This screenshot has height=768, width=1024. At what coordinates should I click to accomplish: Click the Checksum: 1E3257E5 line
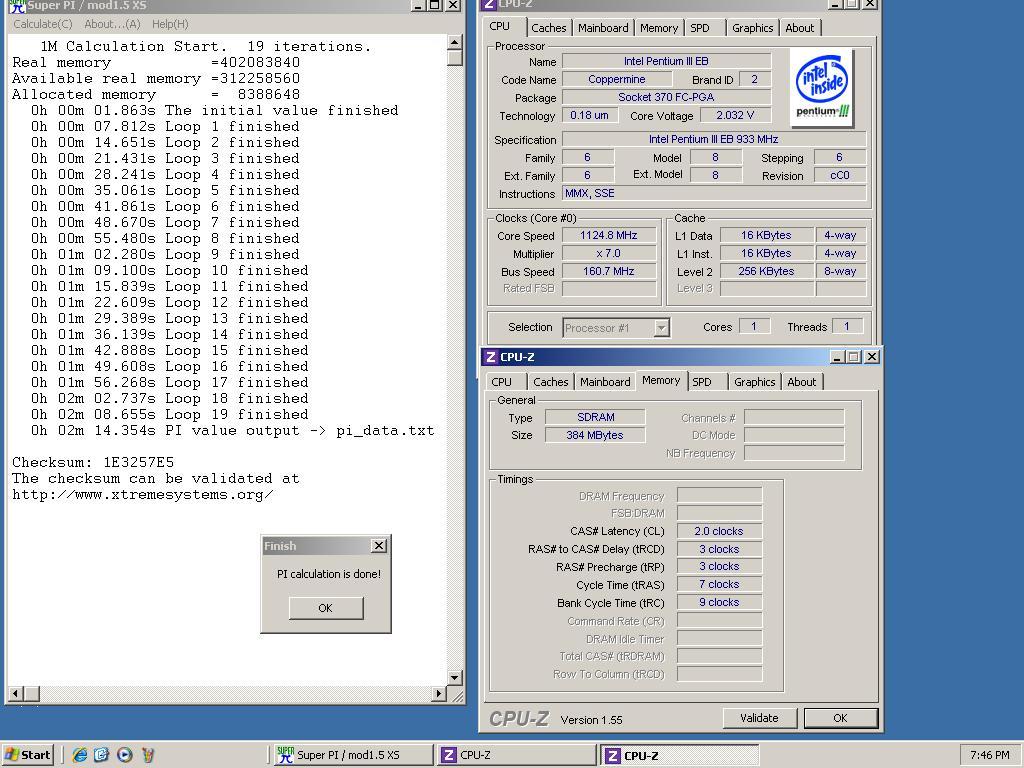tap(93, 462)
